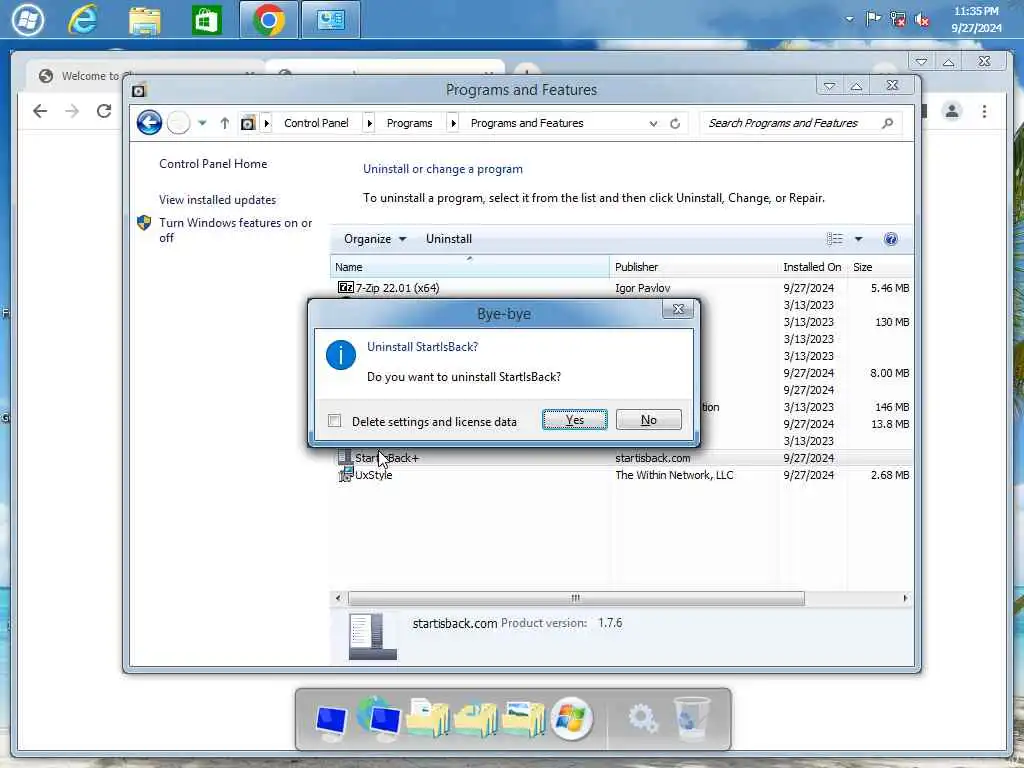Open the Organize menu
The height and width of the screenshot is (768, 1024).
coord(375,239)
